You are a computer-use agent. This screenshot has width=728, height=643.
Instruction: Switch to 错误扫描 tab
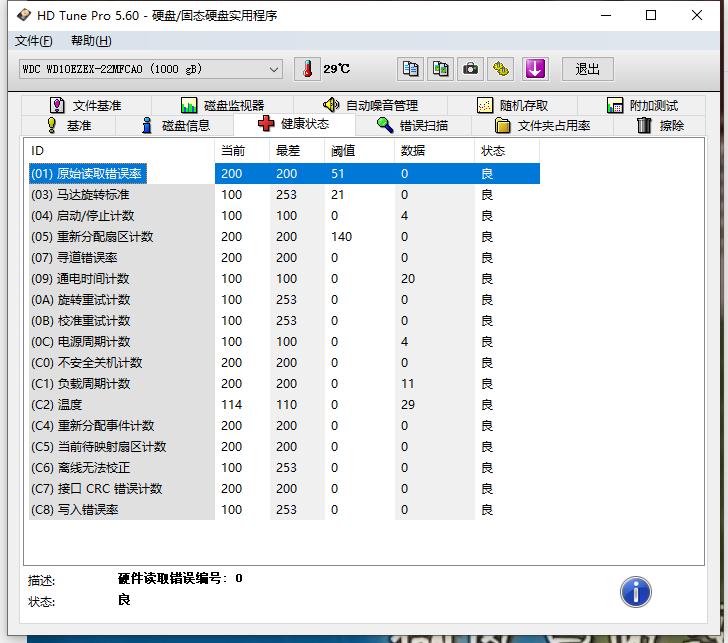pyautogui.click(x=412, y=125)
